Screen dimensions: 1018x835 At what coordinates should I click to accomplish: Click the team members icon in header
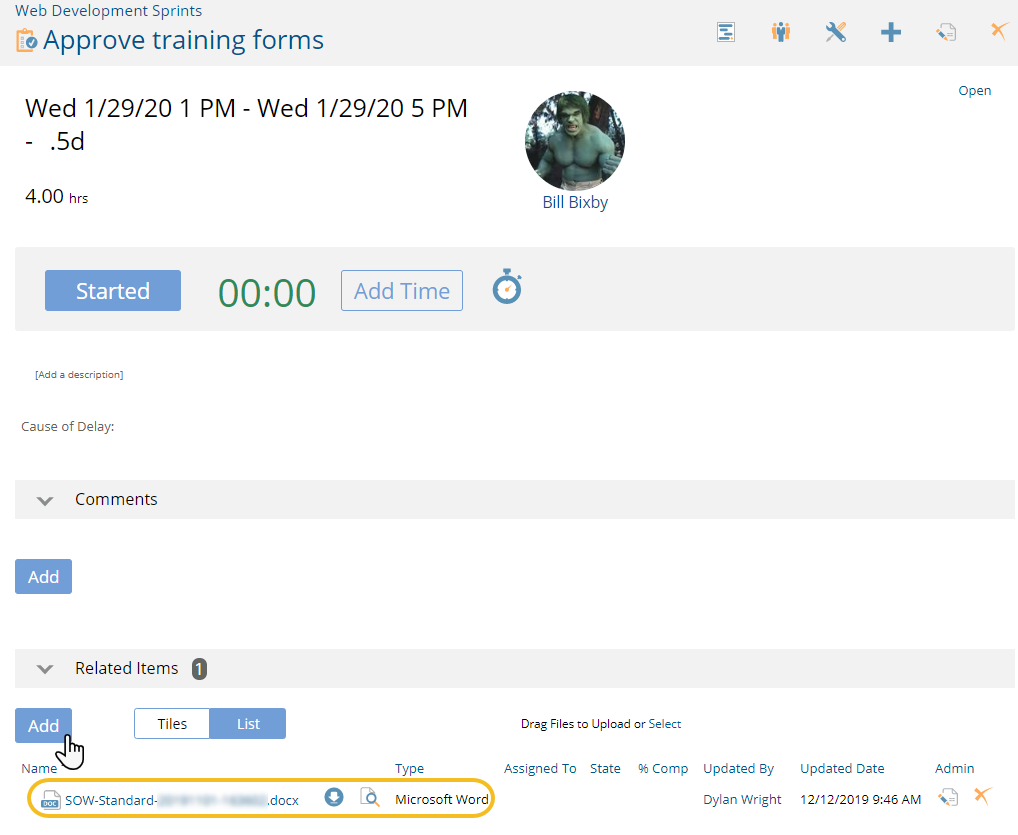tap(780, 32)
